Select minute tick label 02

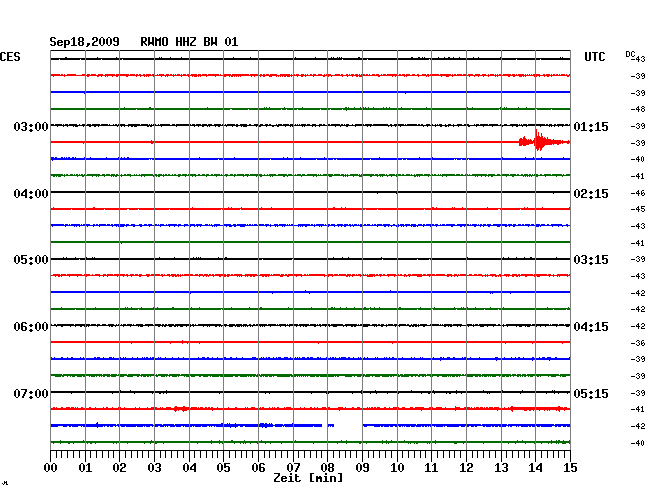pyautogui.click(x=119, y=467)
